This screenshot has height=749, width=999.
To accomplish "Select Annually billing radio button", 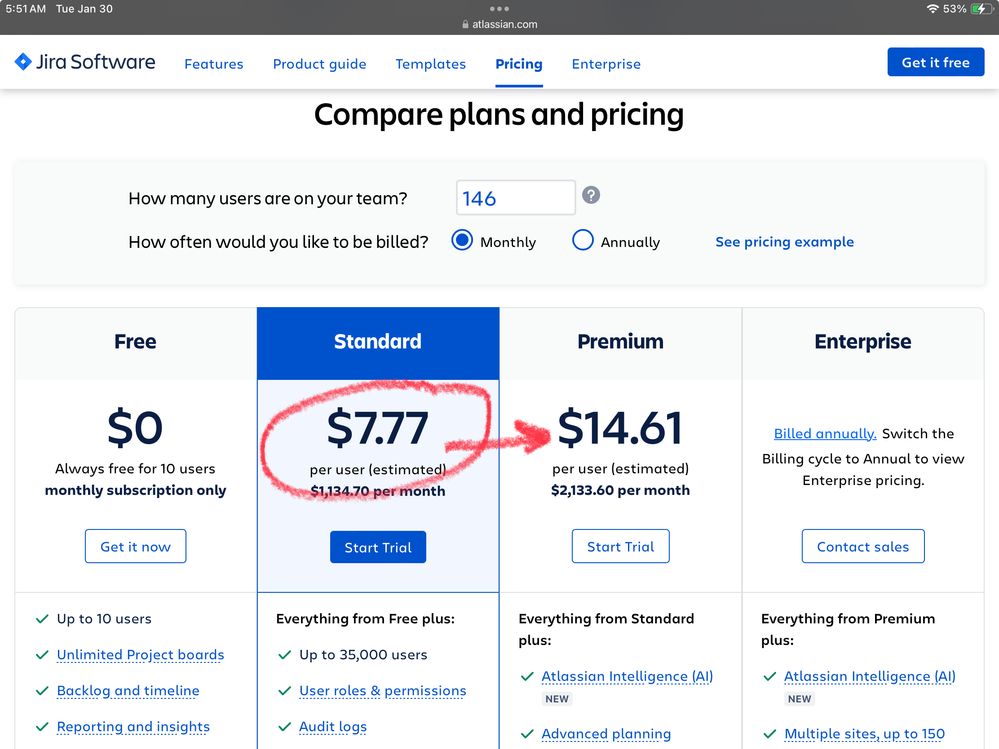I will coord(583,241).
